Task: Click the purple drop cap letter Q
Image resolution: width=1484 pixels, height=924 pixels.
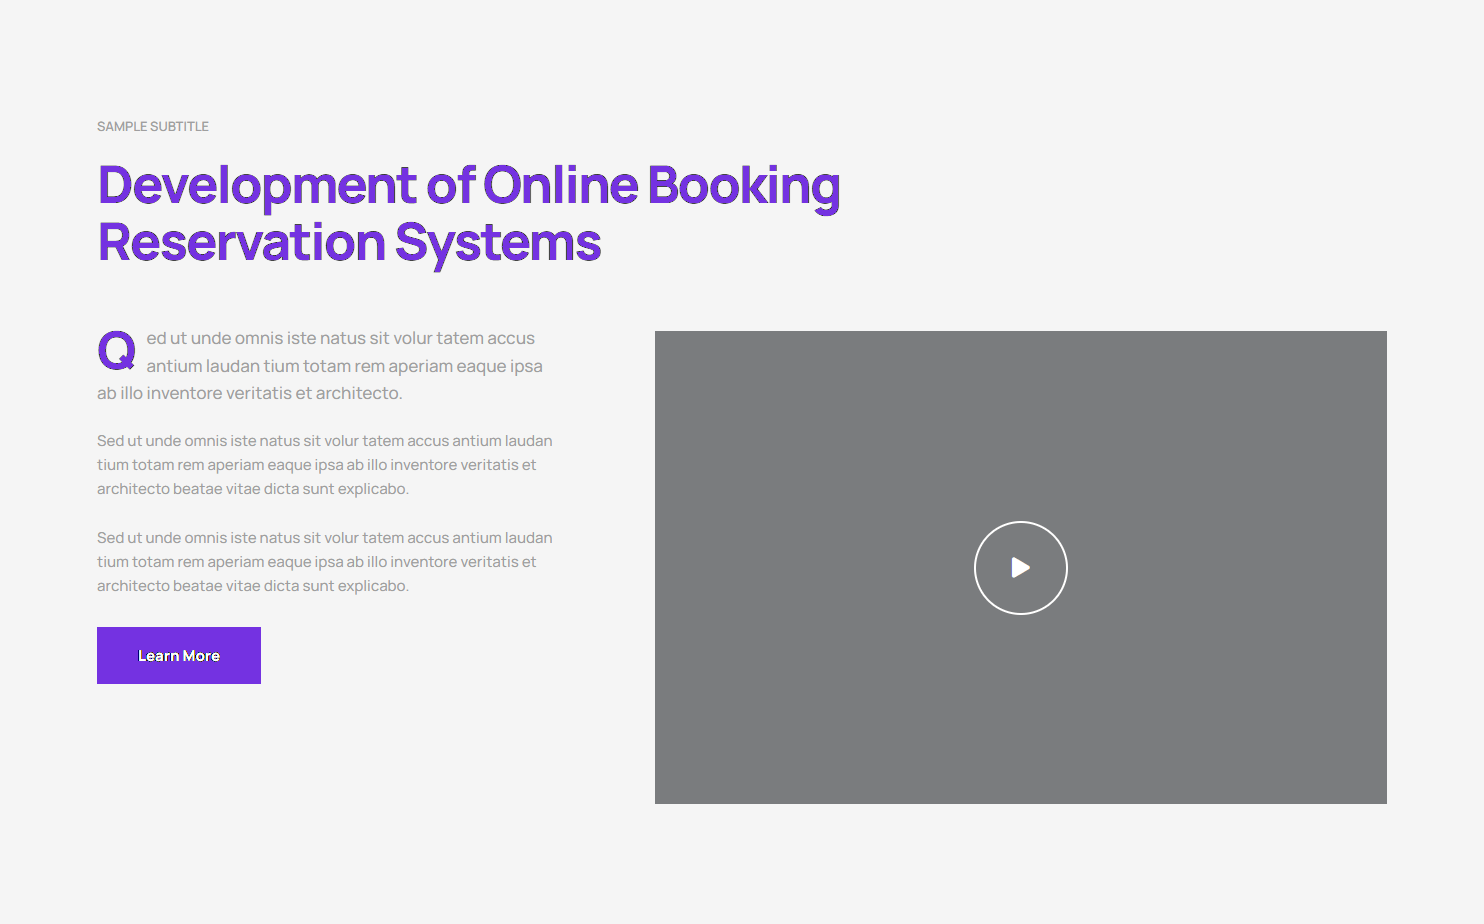Action: pyautogui.click(x=116, y=350)
